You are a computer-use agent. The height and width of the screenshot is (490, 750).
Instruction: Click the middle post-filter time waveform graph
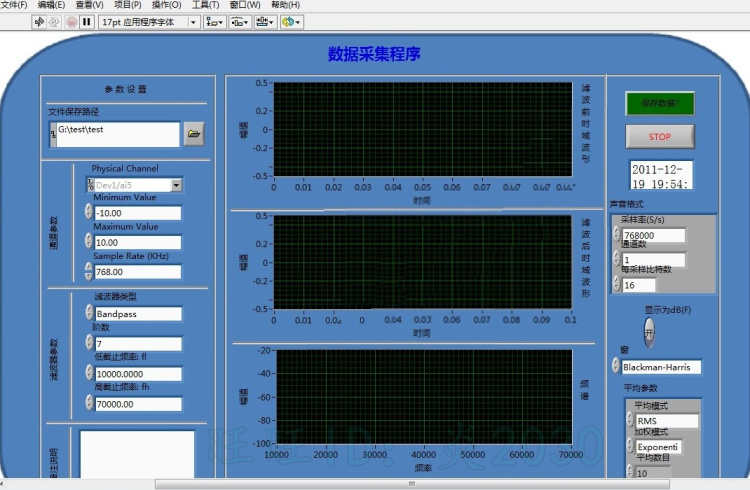click(x=422, y=262)
